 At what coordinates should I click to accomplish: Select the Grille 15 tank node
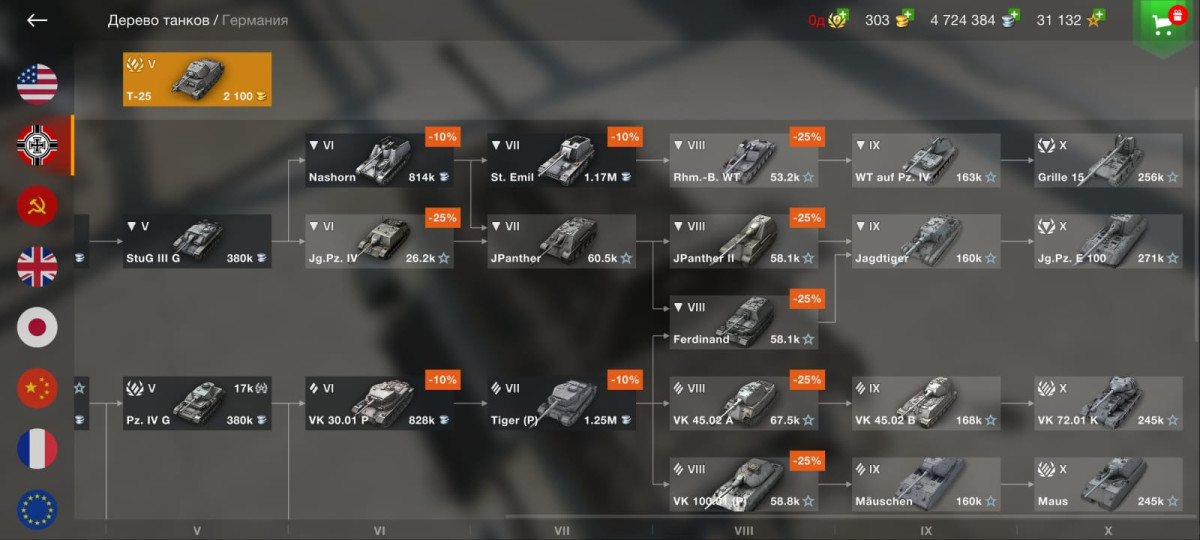click(x=1107, y=160)
